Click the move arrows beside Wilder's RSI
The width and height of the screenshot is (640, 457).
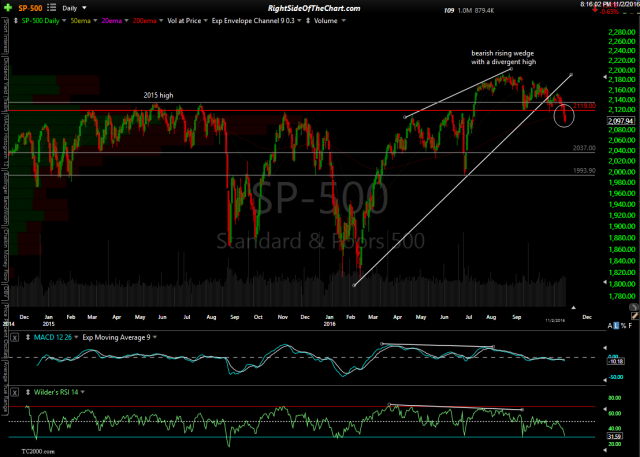pos(28,393)
